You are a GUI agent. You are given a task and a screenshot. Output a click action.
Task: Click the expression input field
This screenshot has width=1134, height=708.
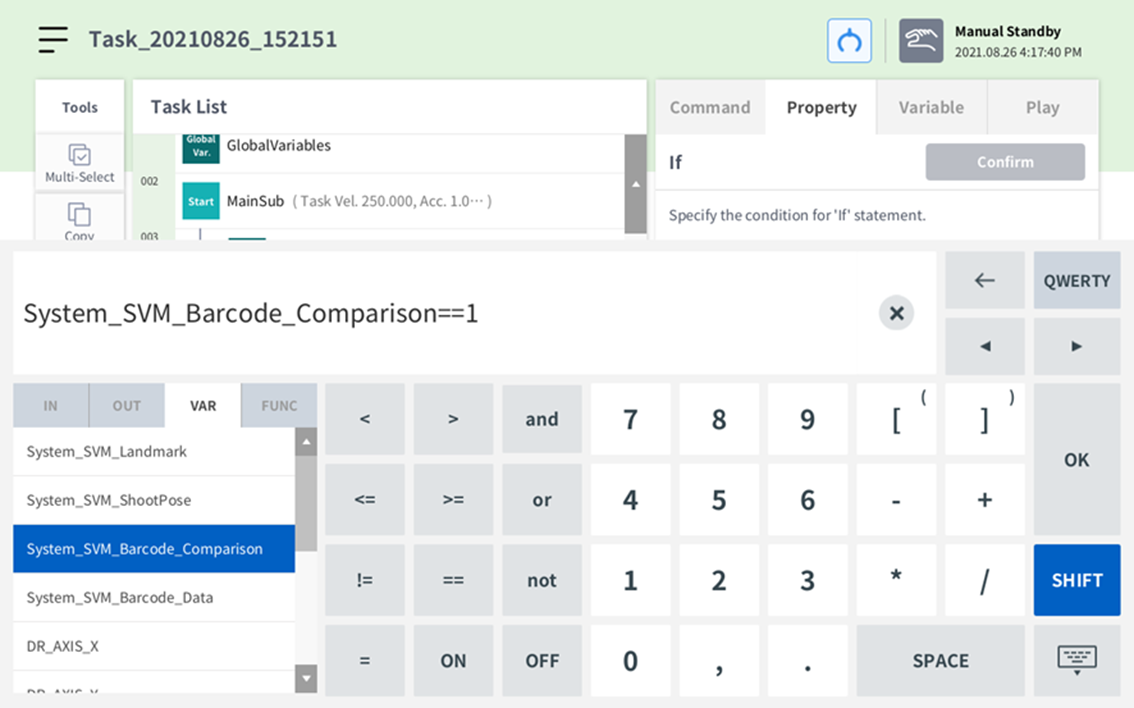[x=440, y=313]
